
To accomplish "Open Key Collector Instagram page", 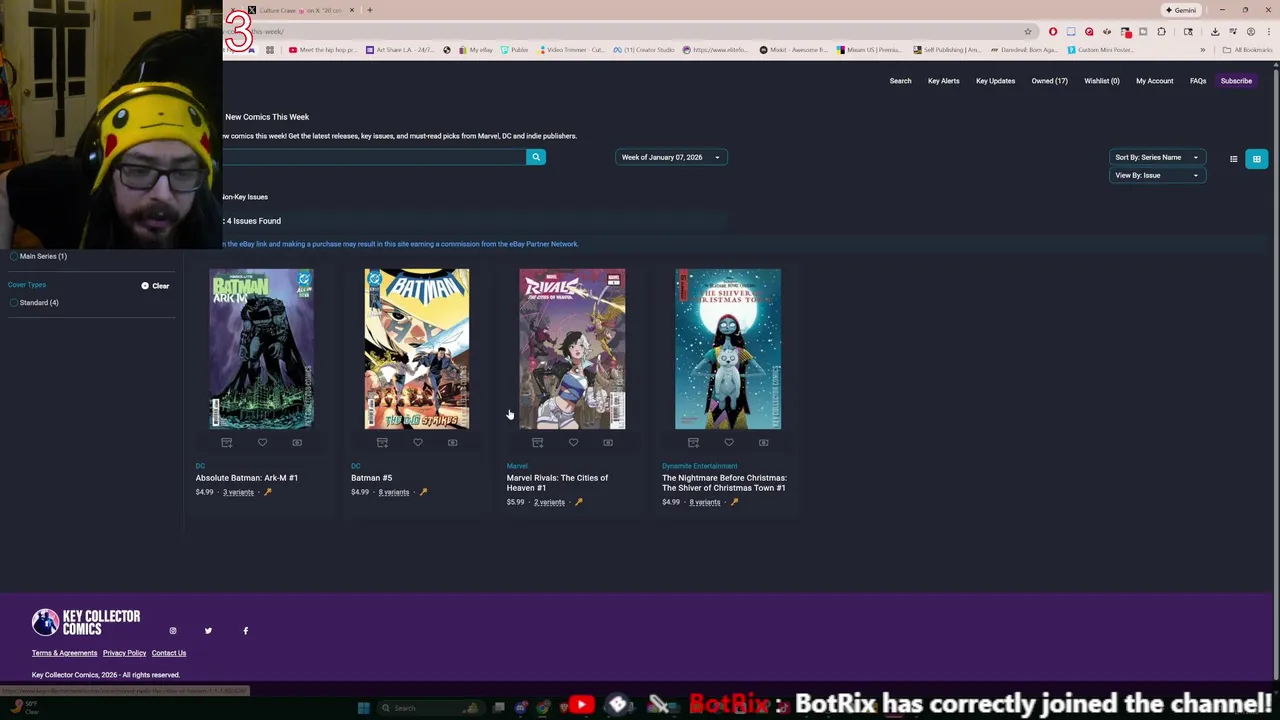I will click(x=173, y=631).
